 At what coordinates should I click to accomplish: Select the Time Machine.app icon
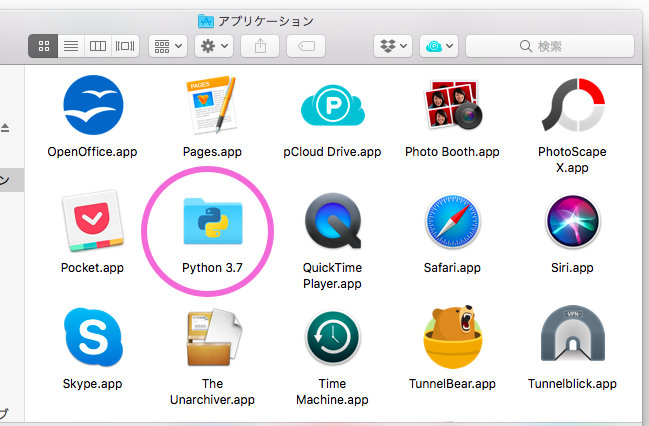point(333,337)
